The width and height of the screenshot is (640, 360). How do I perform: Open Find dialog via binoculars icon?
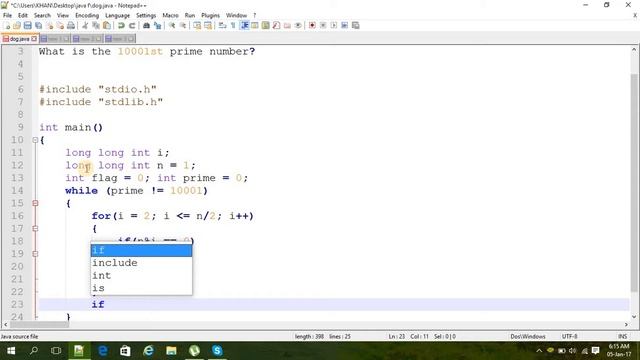click(x=146, y=26)
